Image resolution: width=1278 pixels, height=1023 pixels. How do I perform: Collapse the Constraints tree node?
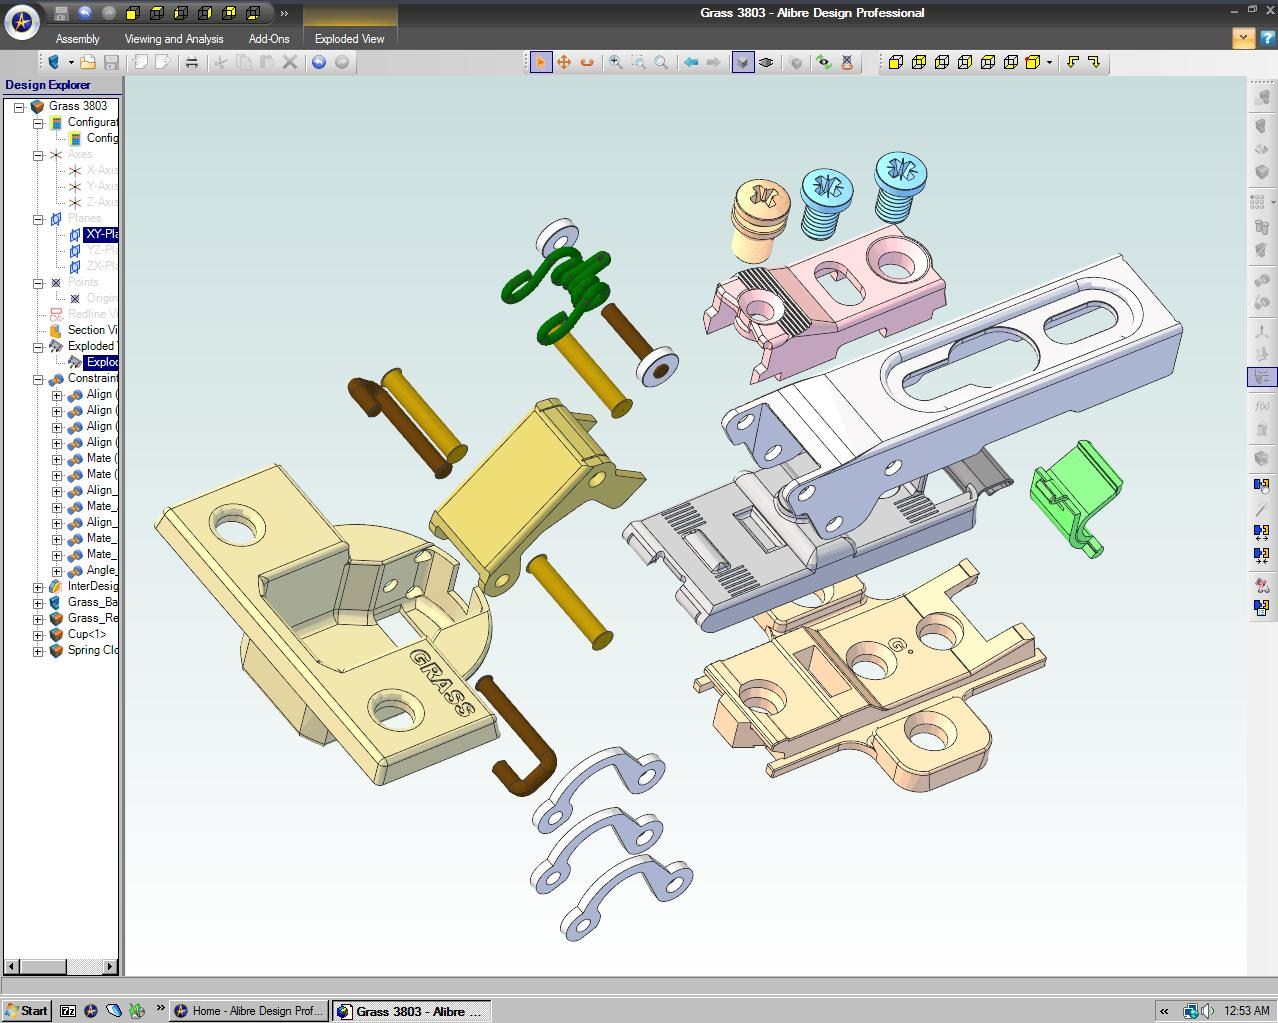[38, 380]
